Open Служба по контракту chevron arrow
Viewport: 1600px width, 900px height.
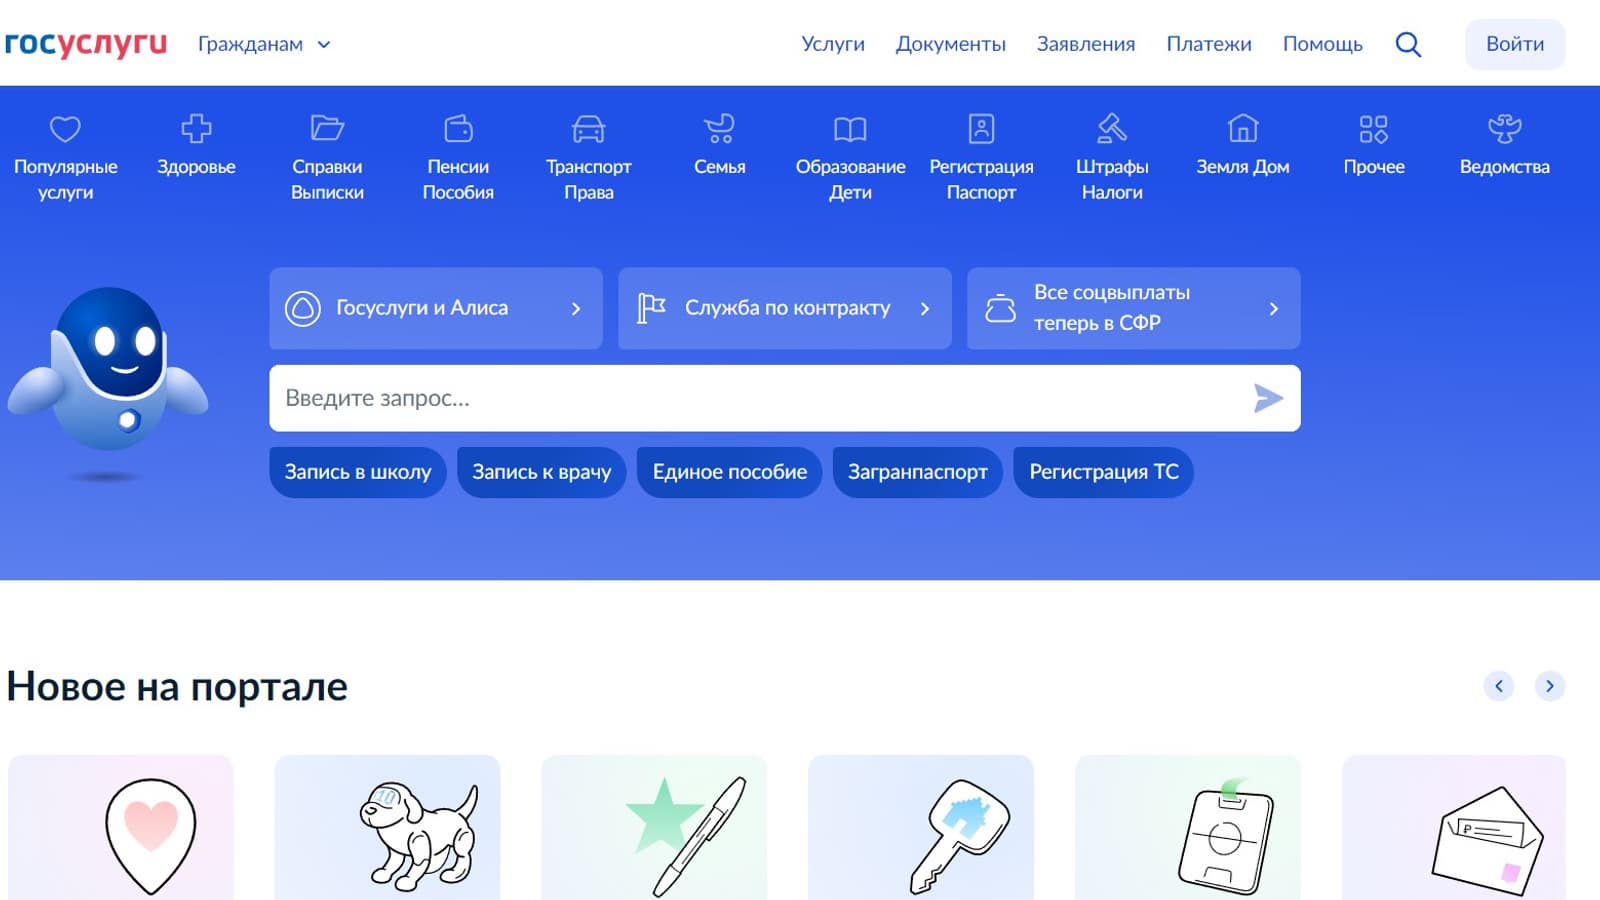pyautogui.click(x=925, y=309)
